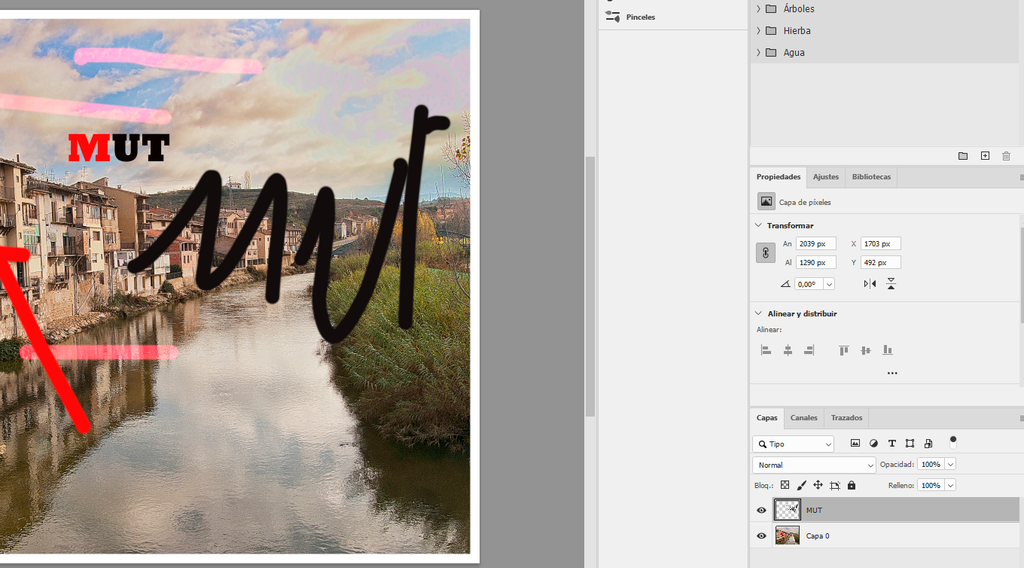Open the Normal blend mode dropdown
The height and width of the screenshot is (568, 1024).
click(x=813, y=465)
